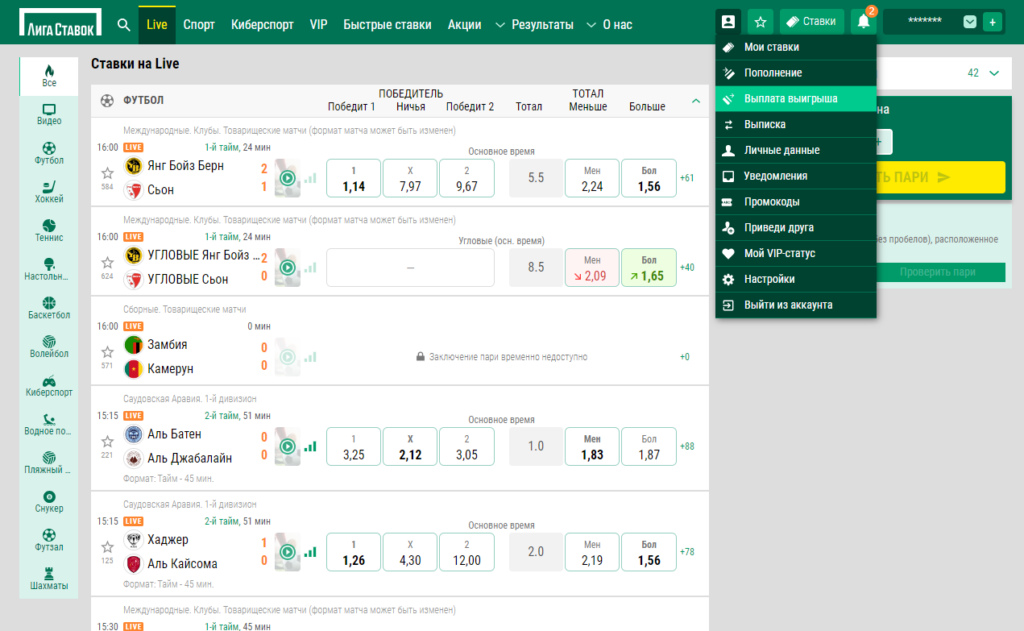This screenshot has height=631, width=1024.
Task: Expand +40 more markets for УГЛОВЫЕ match
Action: pyautogui.click(x=687, y=267)
